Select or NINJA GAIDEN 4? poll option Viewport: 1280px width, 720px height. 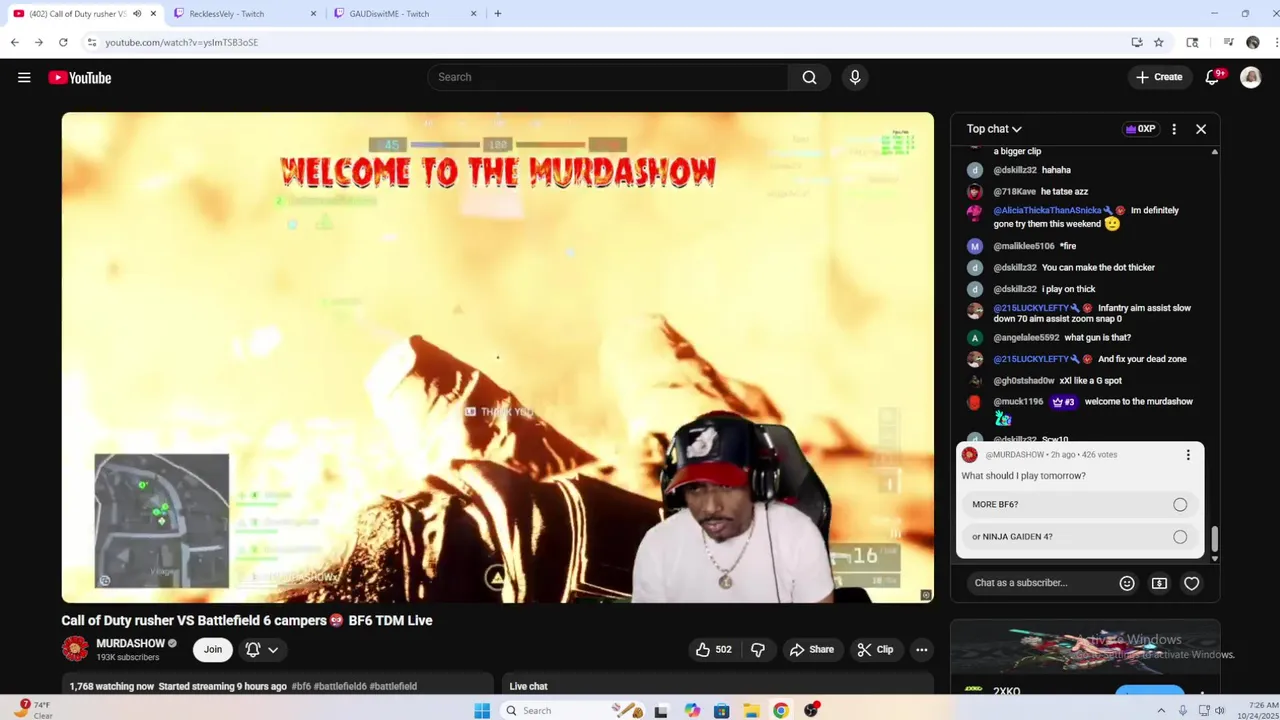tap(1080, 537)
